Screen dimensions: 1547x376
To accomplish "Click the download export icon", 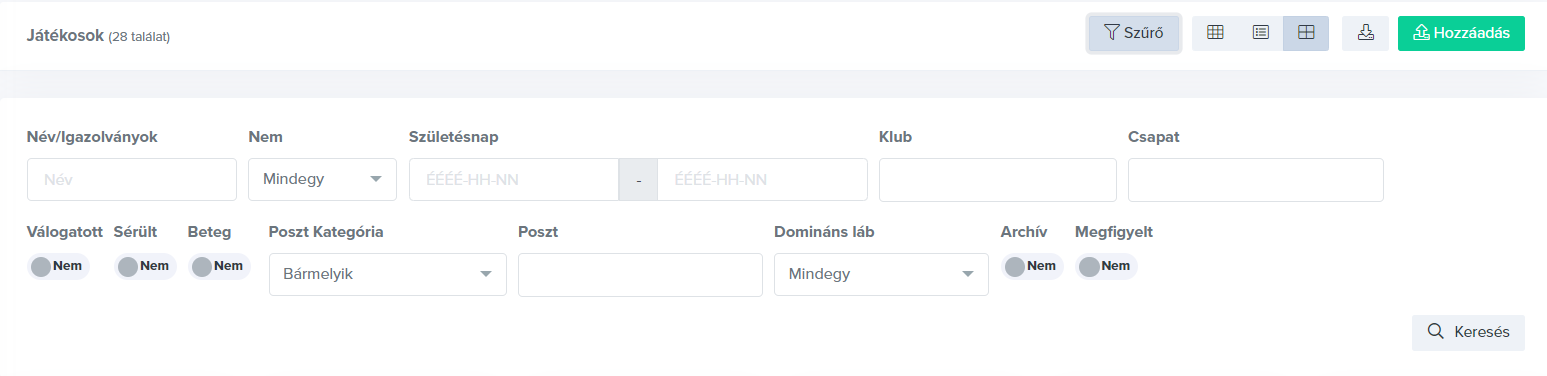I will tap(1365, 33).
